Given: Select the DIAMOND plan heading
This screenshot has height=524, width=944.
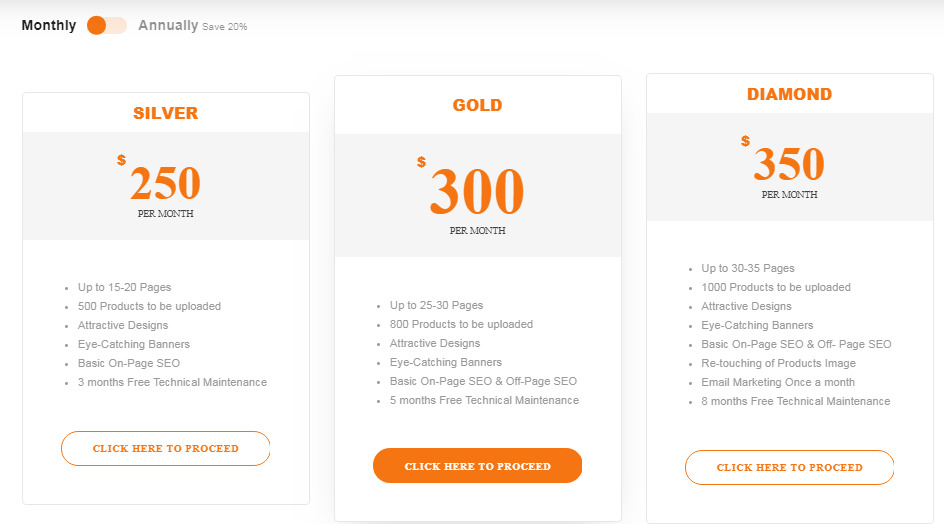Looking at the screenshot, I should point(789,94).
